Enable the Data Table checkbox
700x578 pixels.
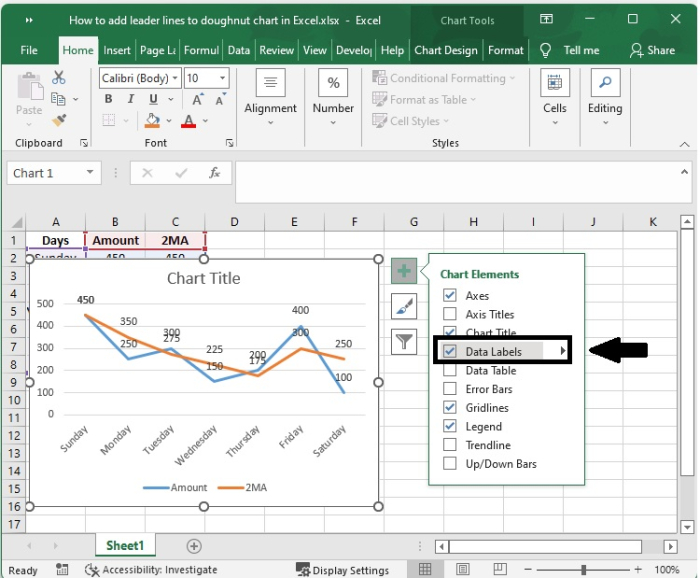pyautogui.click(x=450, y=370)
